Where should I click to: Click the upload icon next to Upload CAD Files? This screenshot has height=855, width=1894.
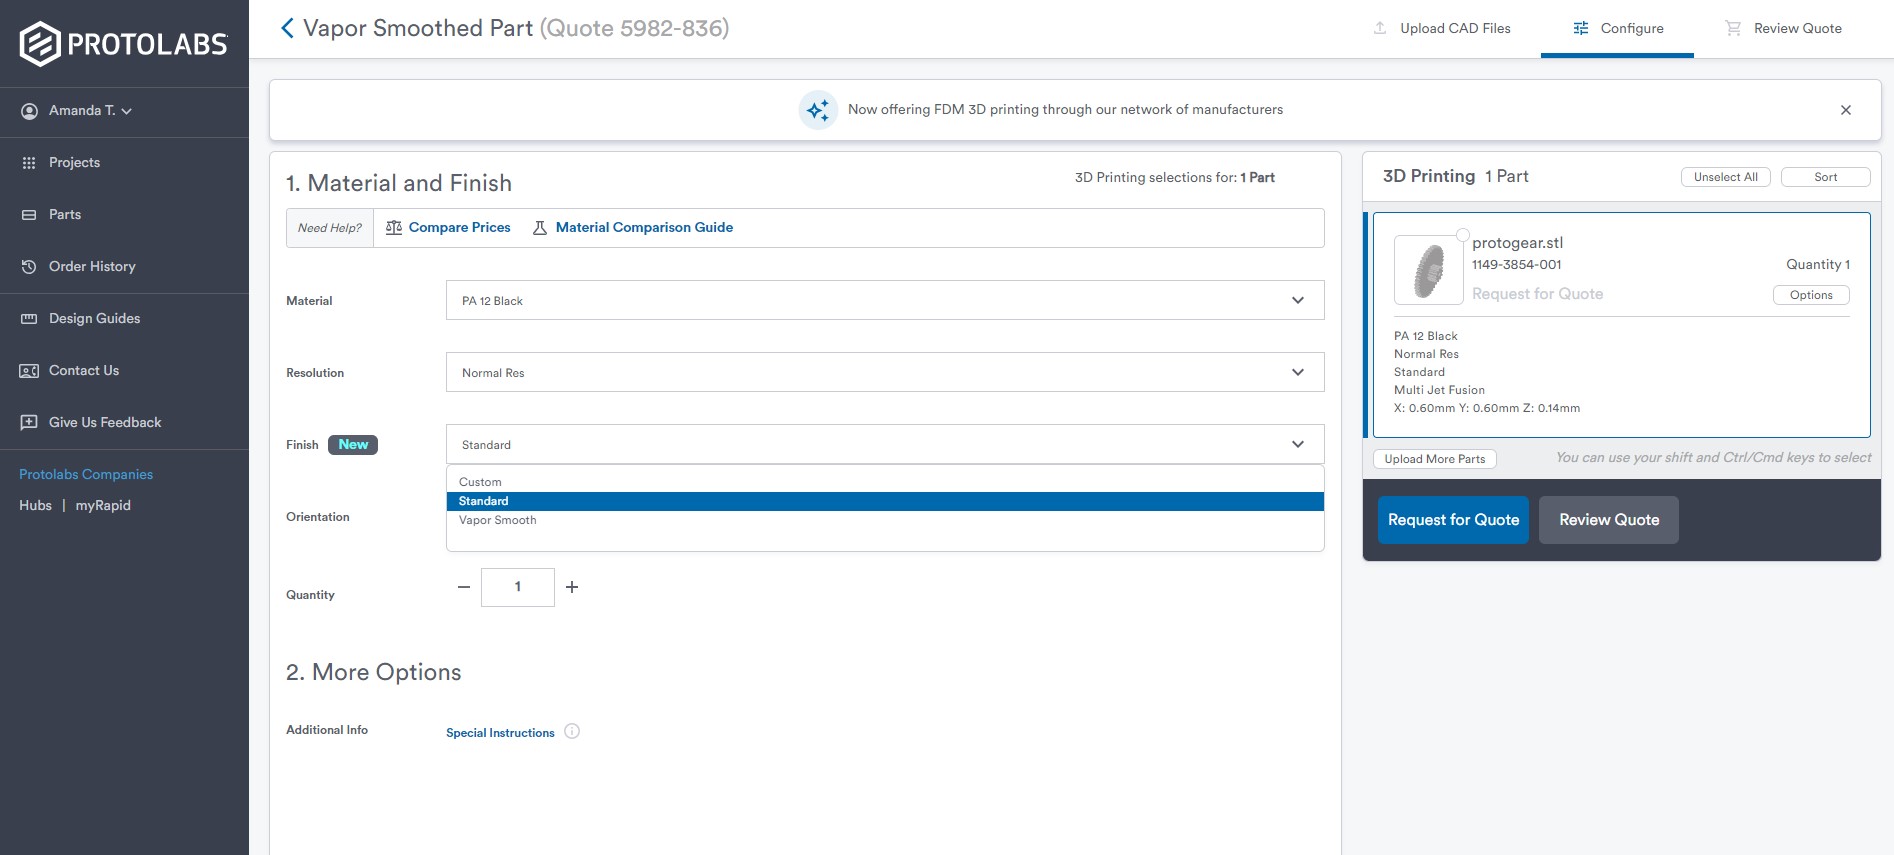(1380, 28)
